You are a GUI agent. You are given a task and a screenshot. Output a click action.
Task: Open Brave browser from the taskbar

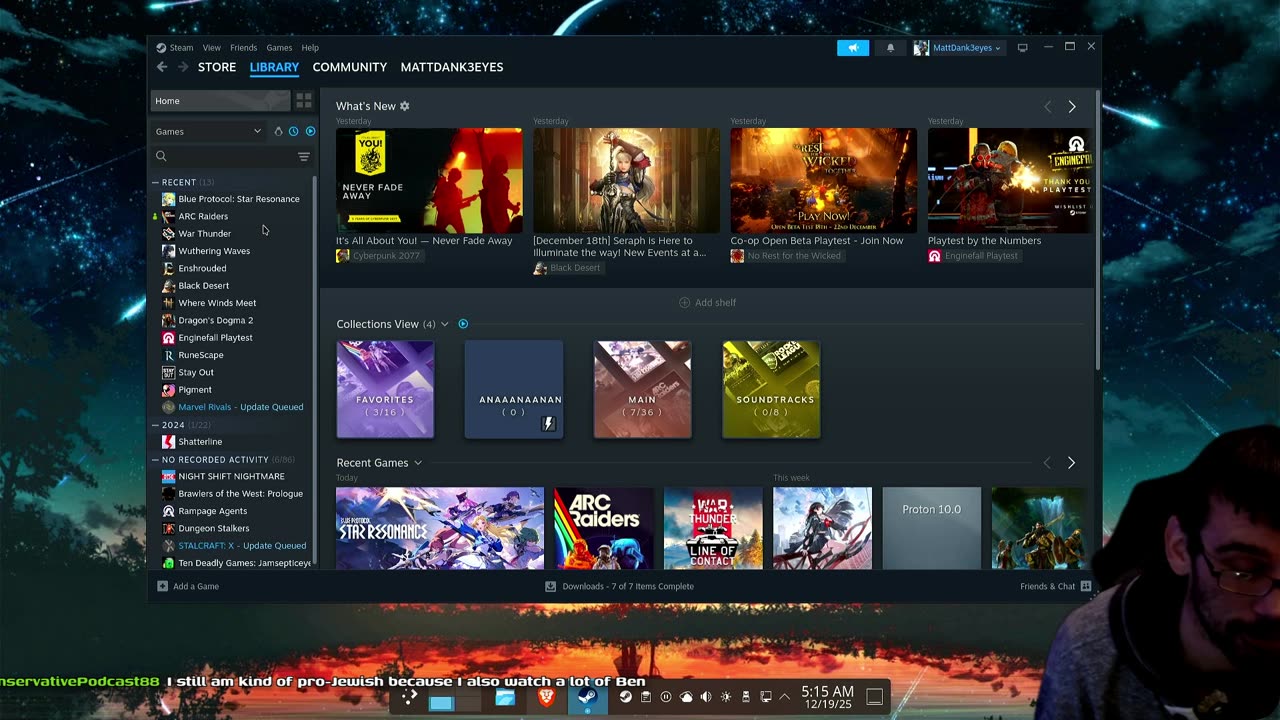tap(546, 697)
